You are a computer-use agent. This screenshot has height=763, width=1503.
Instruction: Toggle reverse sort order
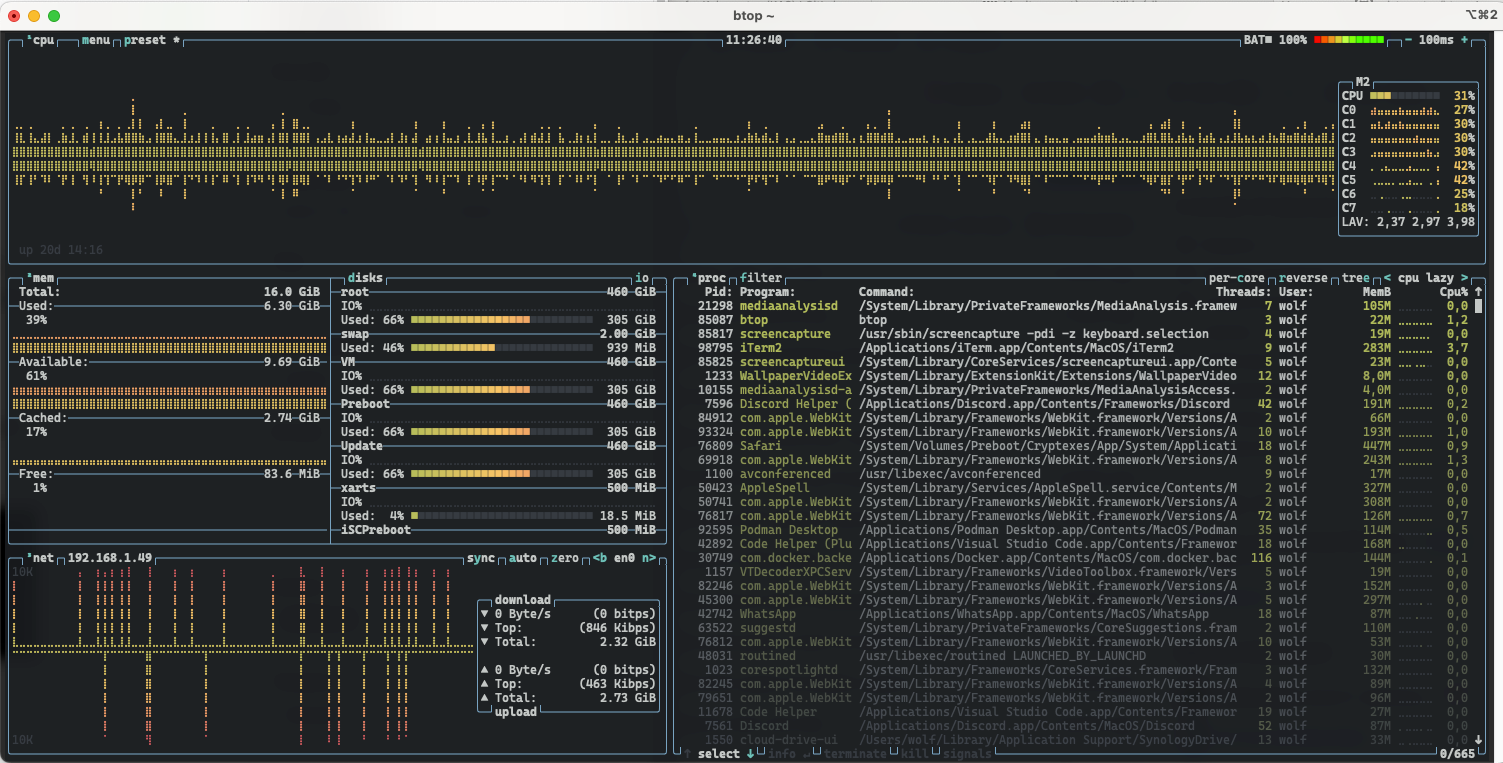coord(1304,278)
